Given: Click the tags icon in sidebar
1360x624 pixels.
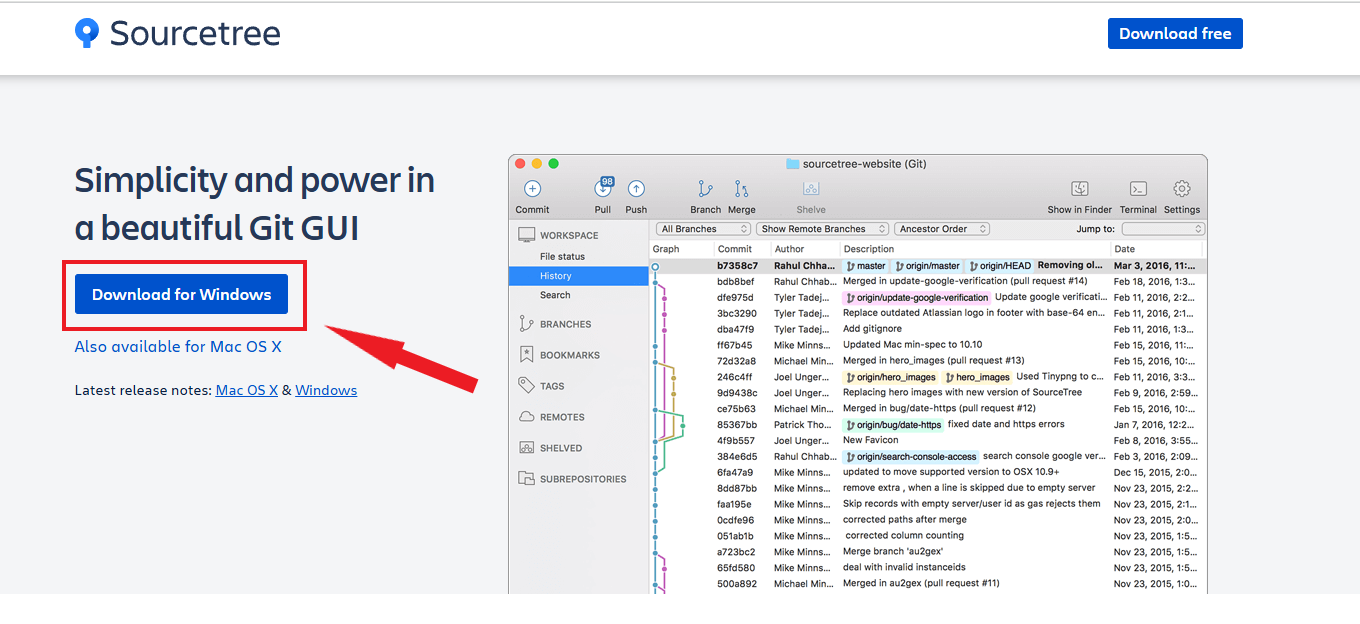Looking at the screenshot, I should pyautogui.click(x=526, y=385).
